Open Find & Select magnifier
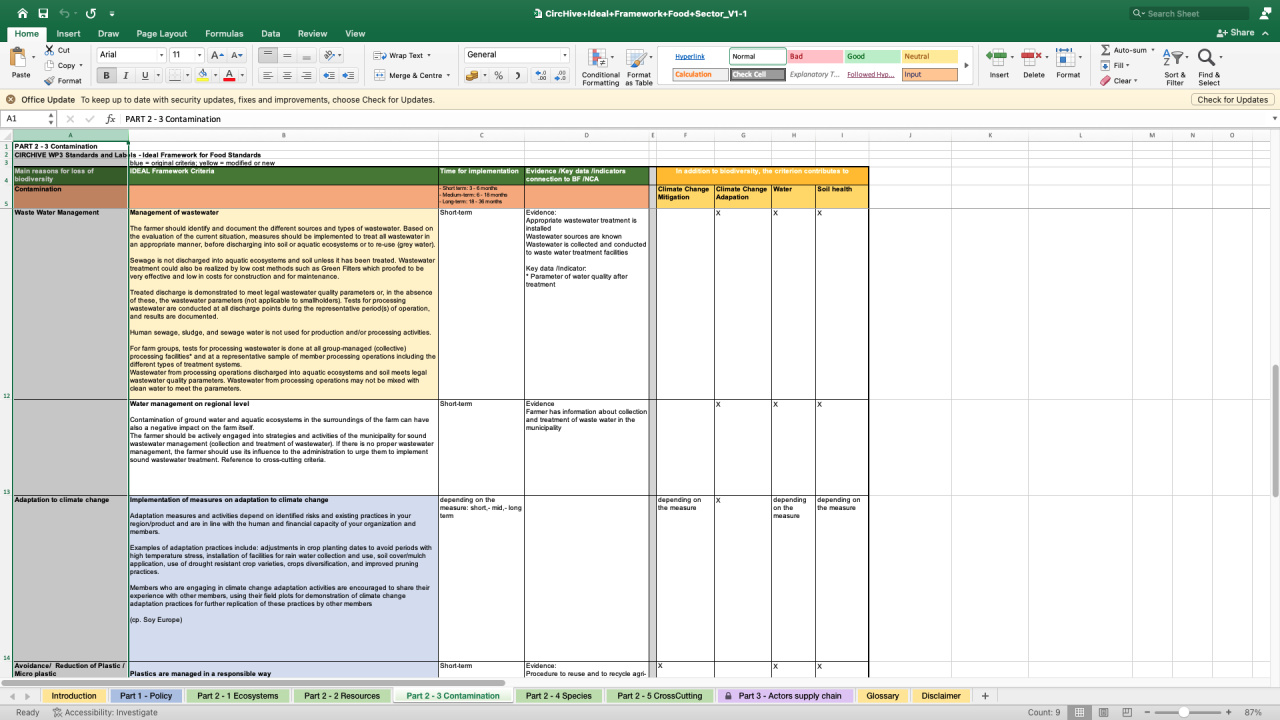 tap(1209, 66)
